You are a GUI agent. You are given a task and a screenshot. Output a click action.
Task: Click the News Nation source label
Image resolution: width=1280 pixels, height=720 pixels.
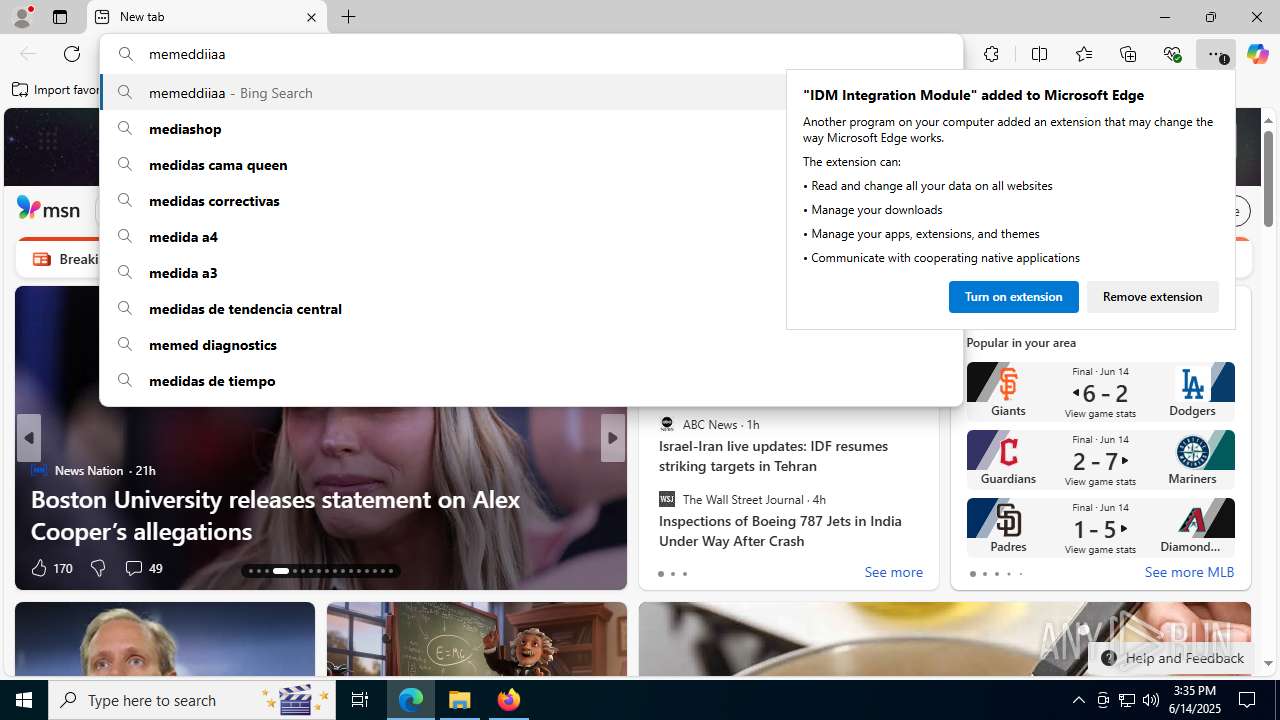point(89,470)
